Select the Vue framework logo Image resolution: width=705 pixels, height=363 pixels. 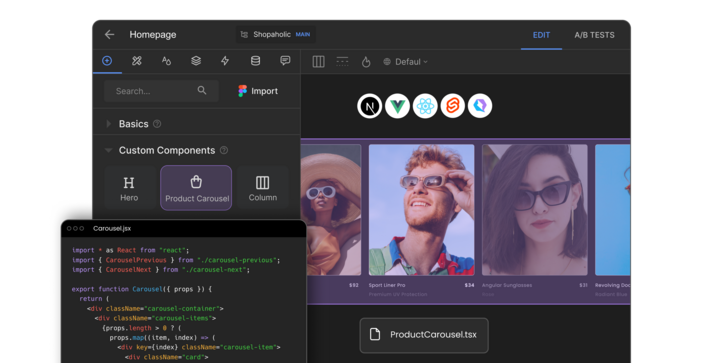pos(397,106)
